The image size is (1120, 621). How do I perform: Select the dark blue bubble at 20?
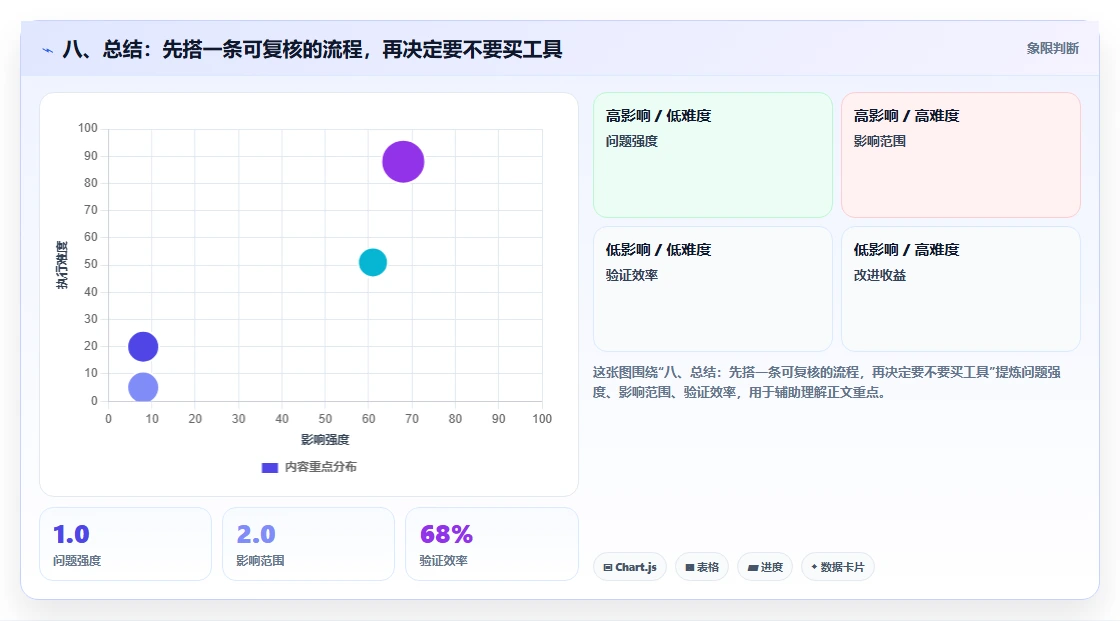pyautogui.click(x=143, y=347)
